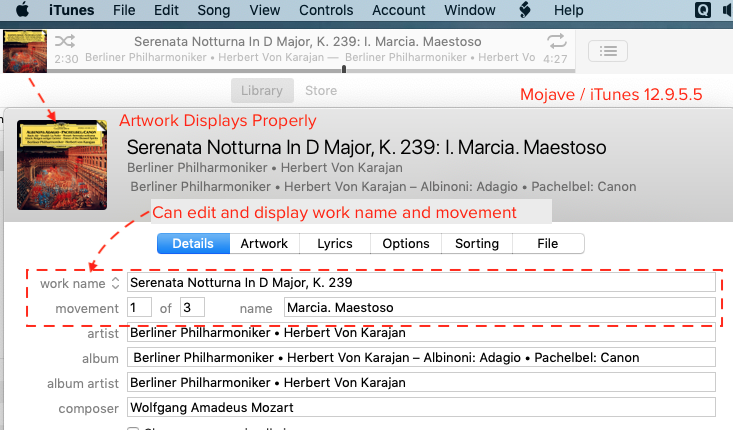Click the large album artwork in info dialog
Screen dimensions: 733x430
pos(62,165)
